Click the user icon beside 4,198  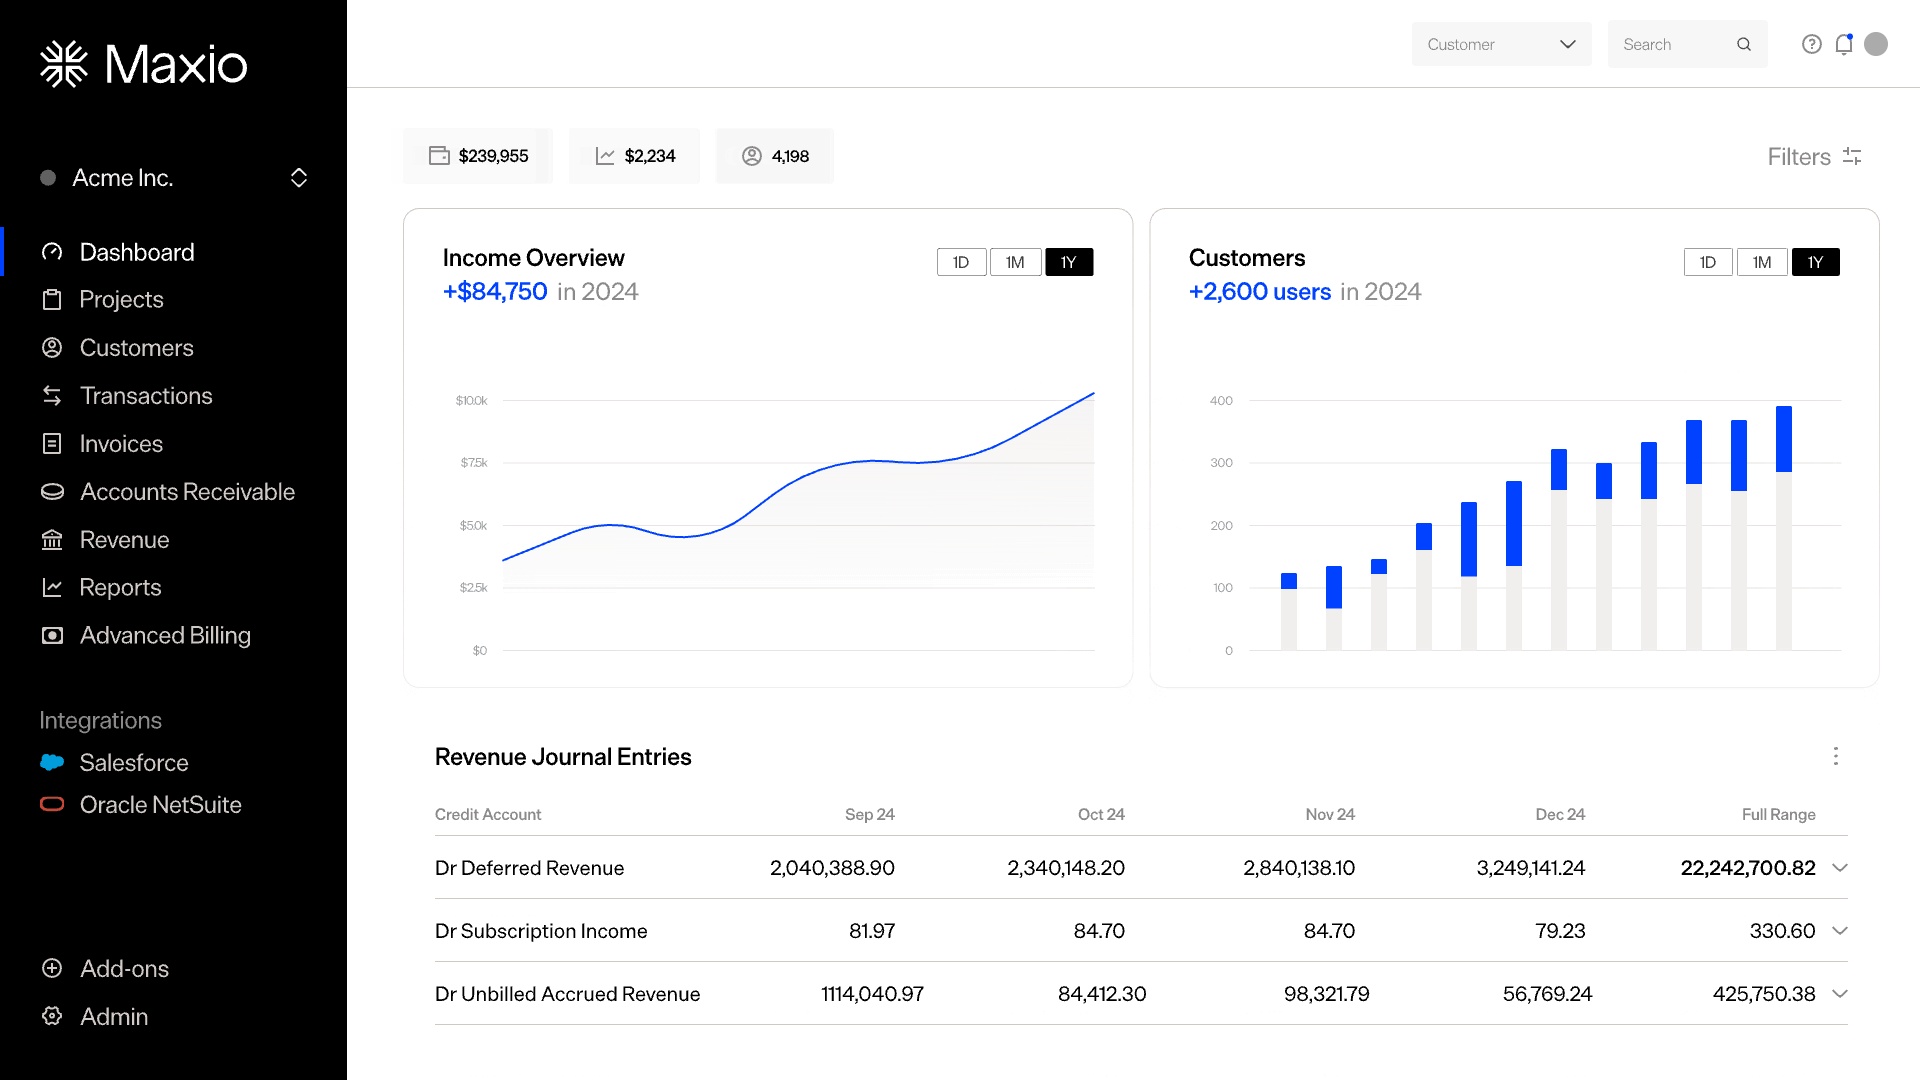pos(752,156)
